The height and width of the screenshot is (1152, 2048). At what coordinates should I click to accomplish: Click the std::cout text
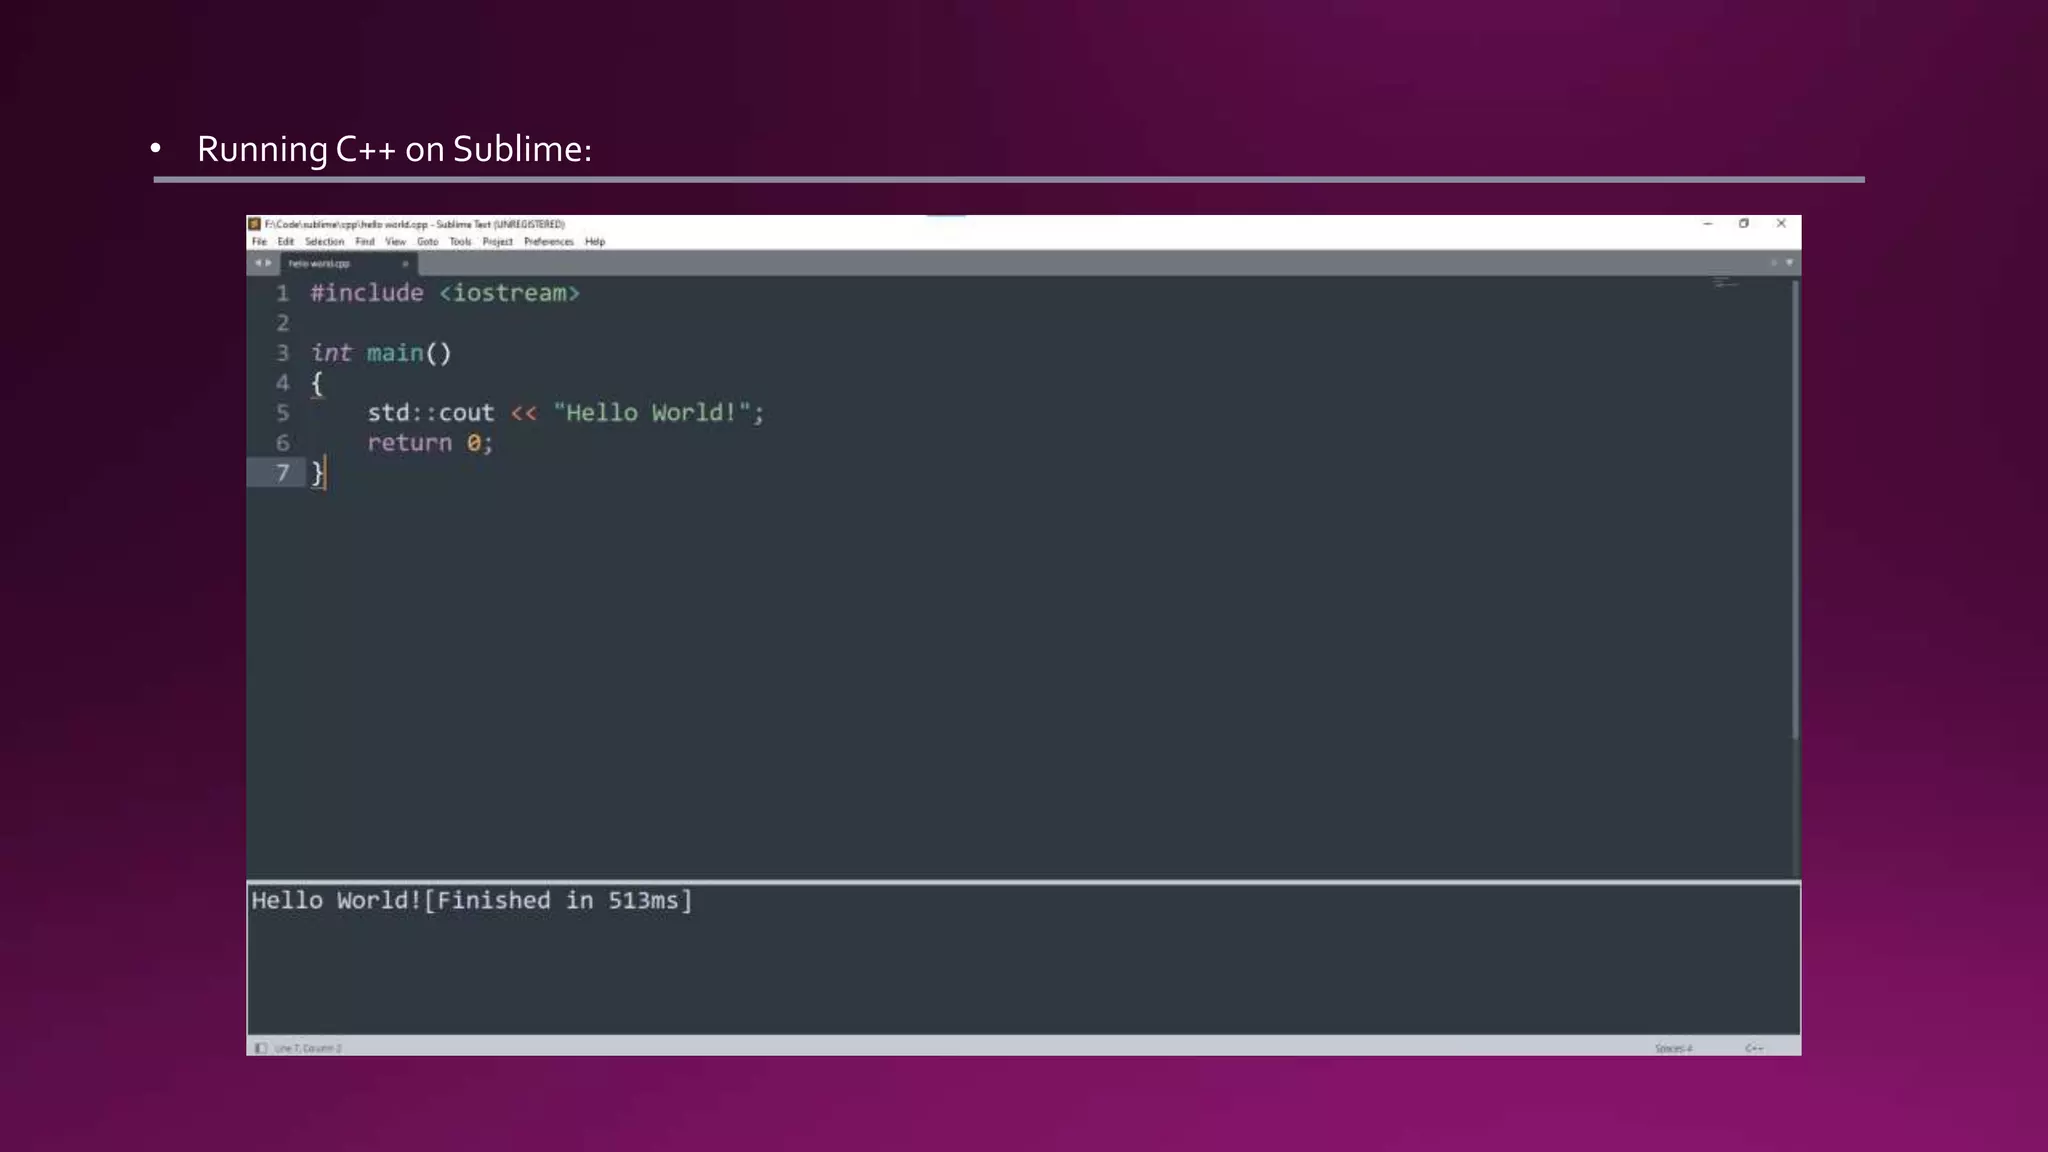430,413
